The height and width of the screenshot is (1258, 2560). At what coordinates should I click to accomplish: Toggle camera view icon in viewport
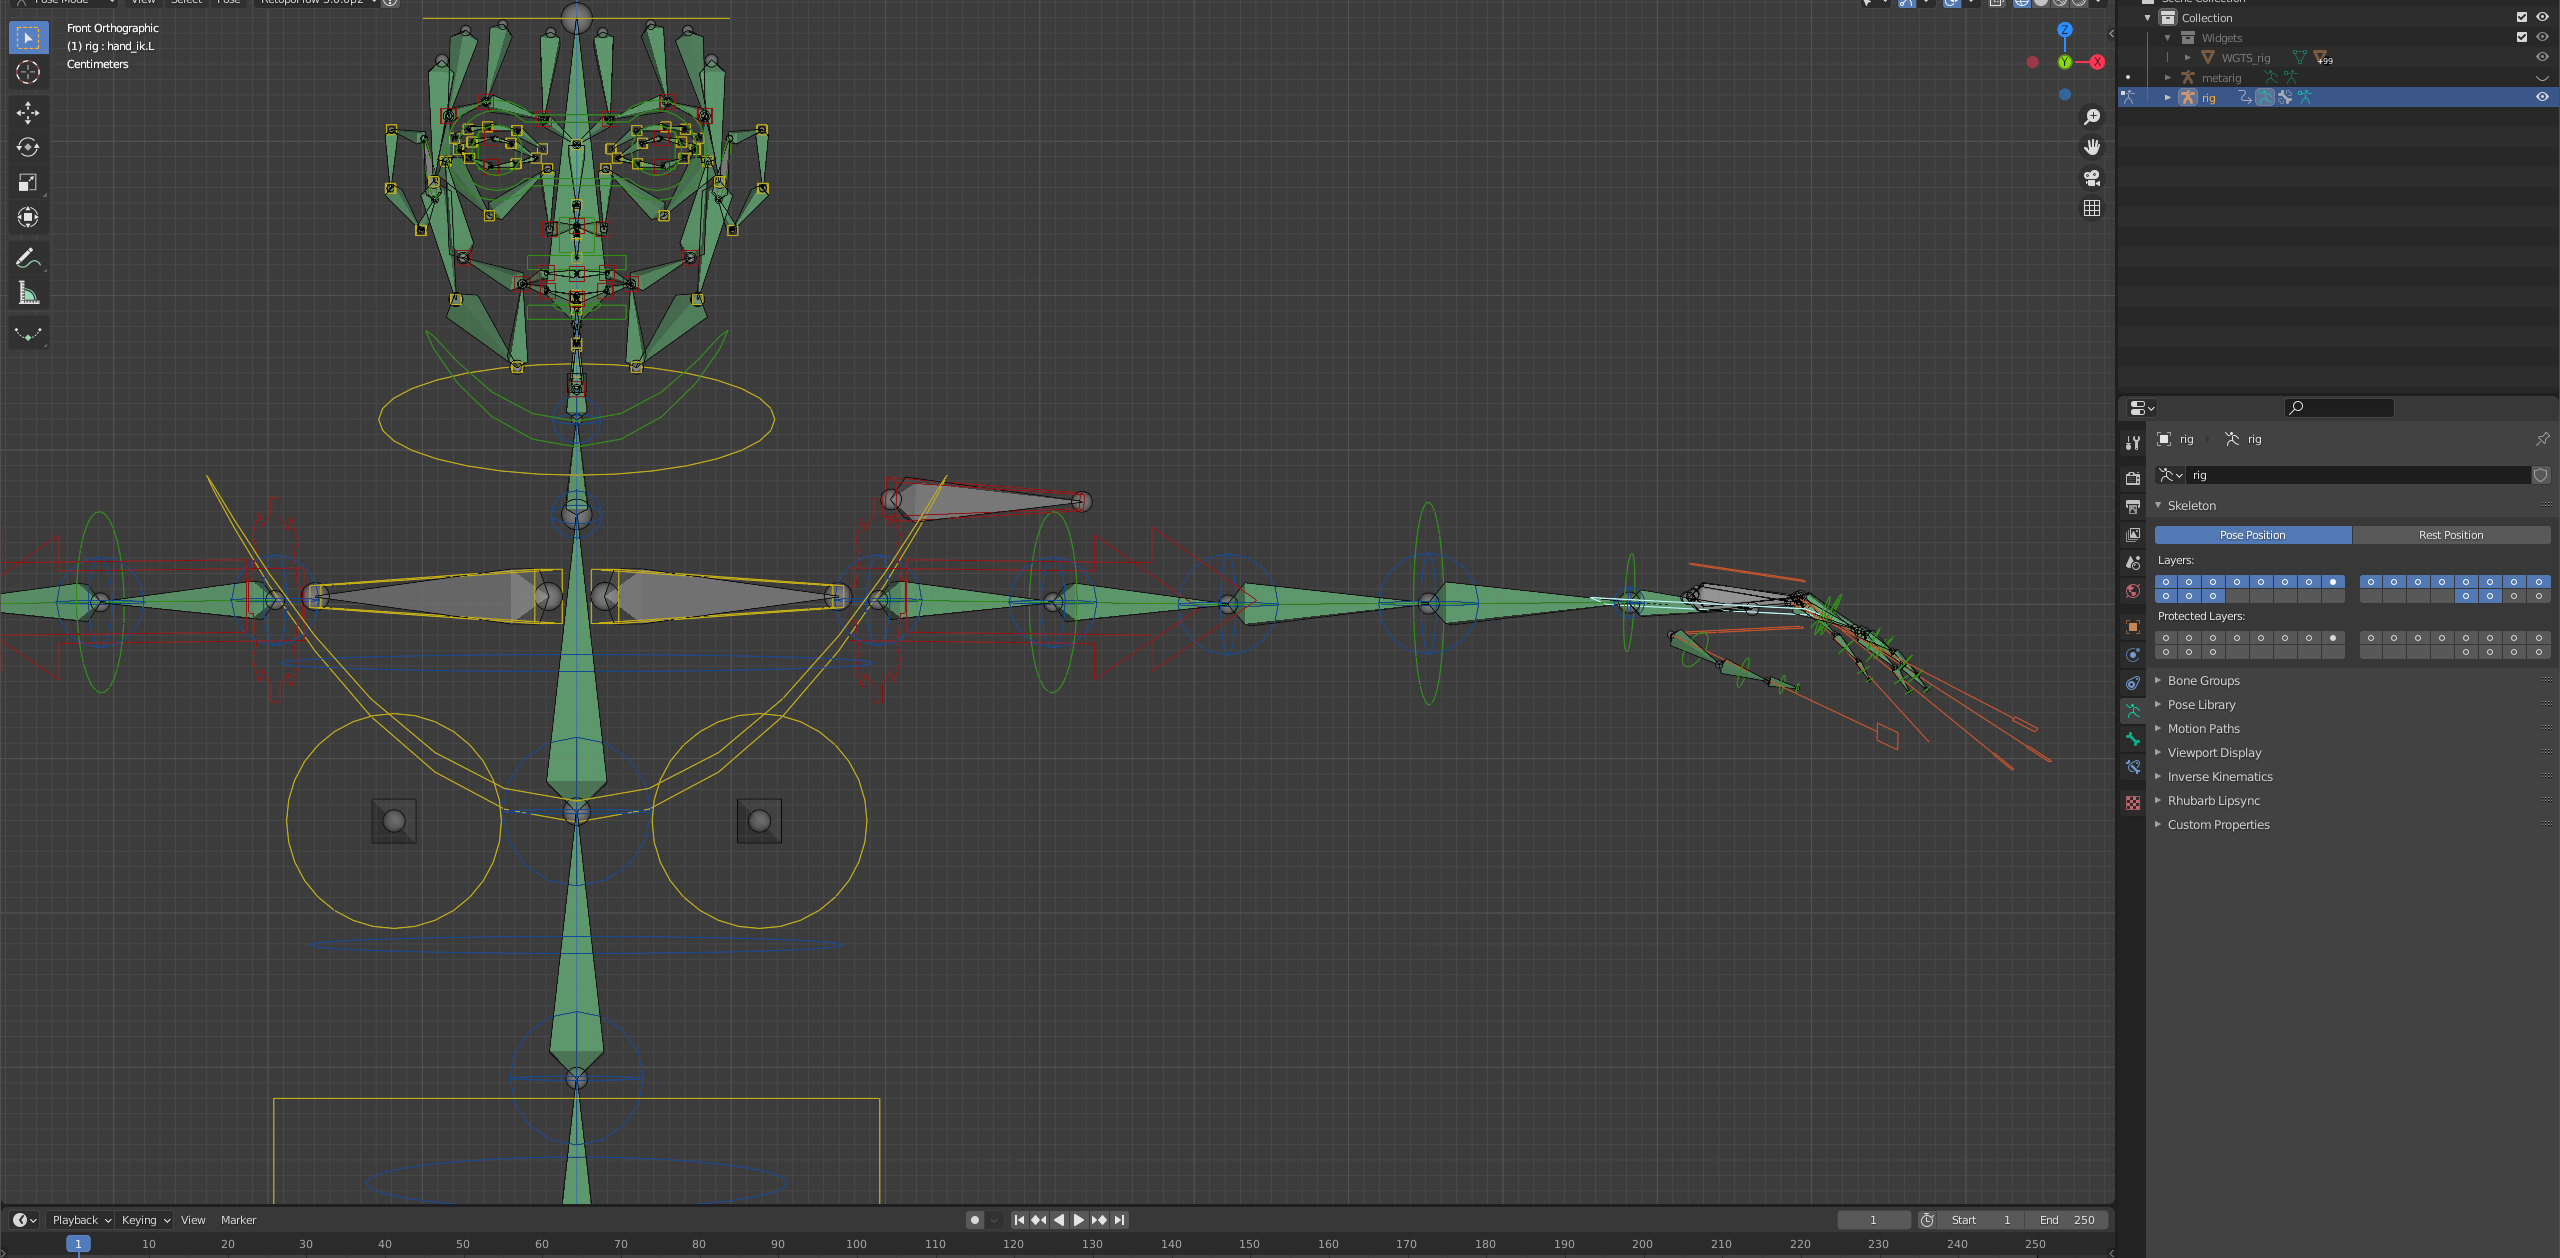coord(2091,178)
